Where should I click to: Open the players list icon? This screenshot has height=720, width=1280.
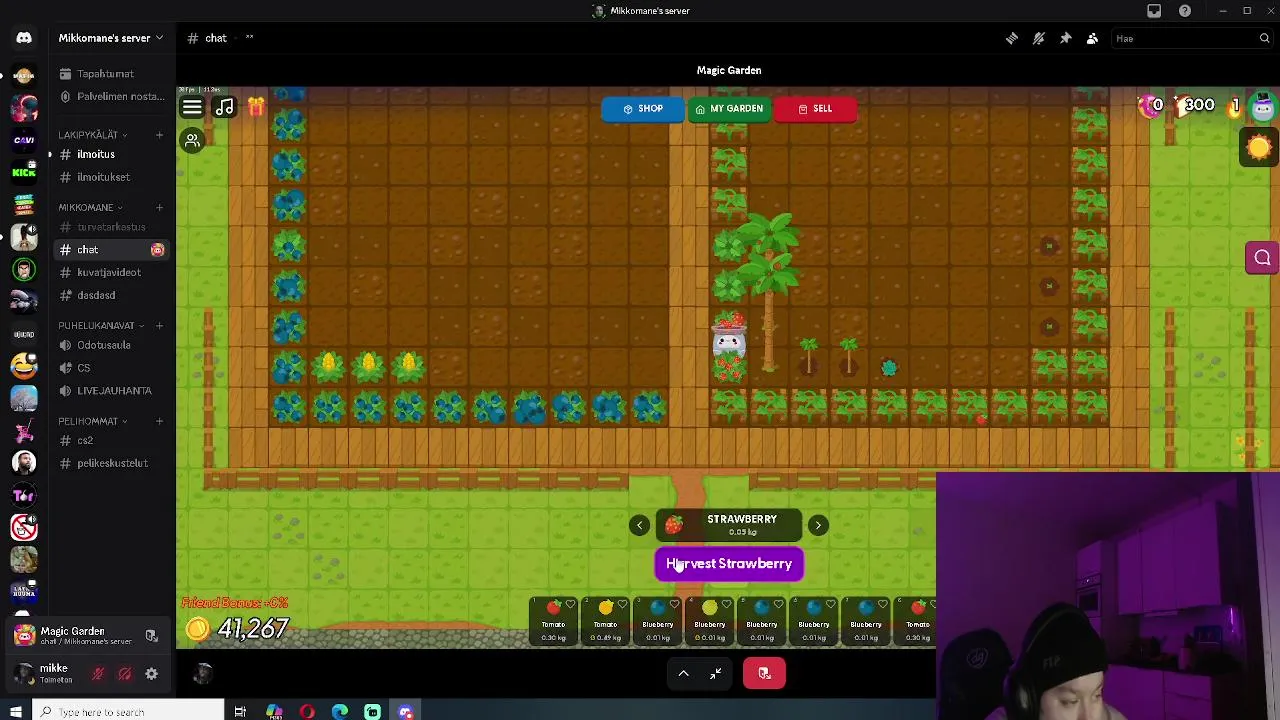pyautogui.click(x=192, y=141)
